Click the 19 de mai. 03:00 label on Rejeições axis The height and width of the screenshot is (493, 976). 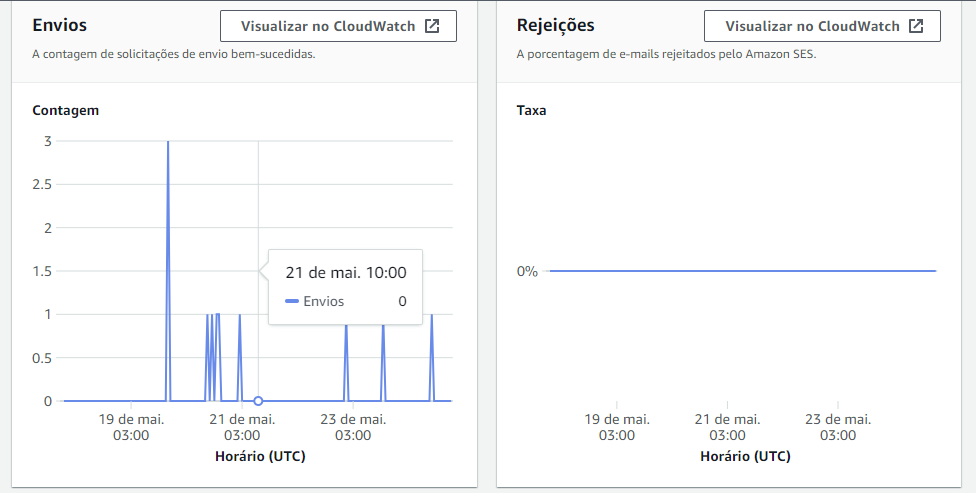[617, 427]
